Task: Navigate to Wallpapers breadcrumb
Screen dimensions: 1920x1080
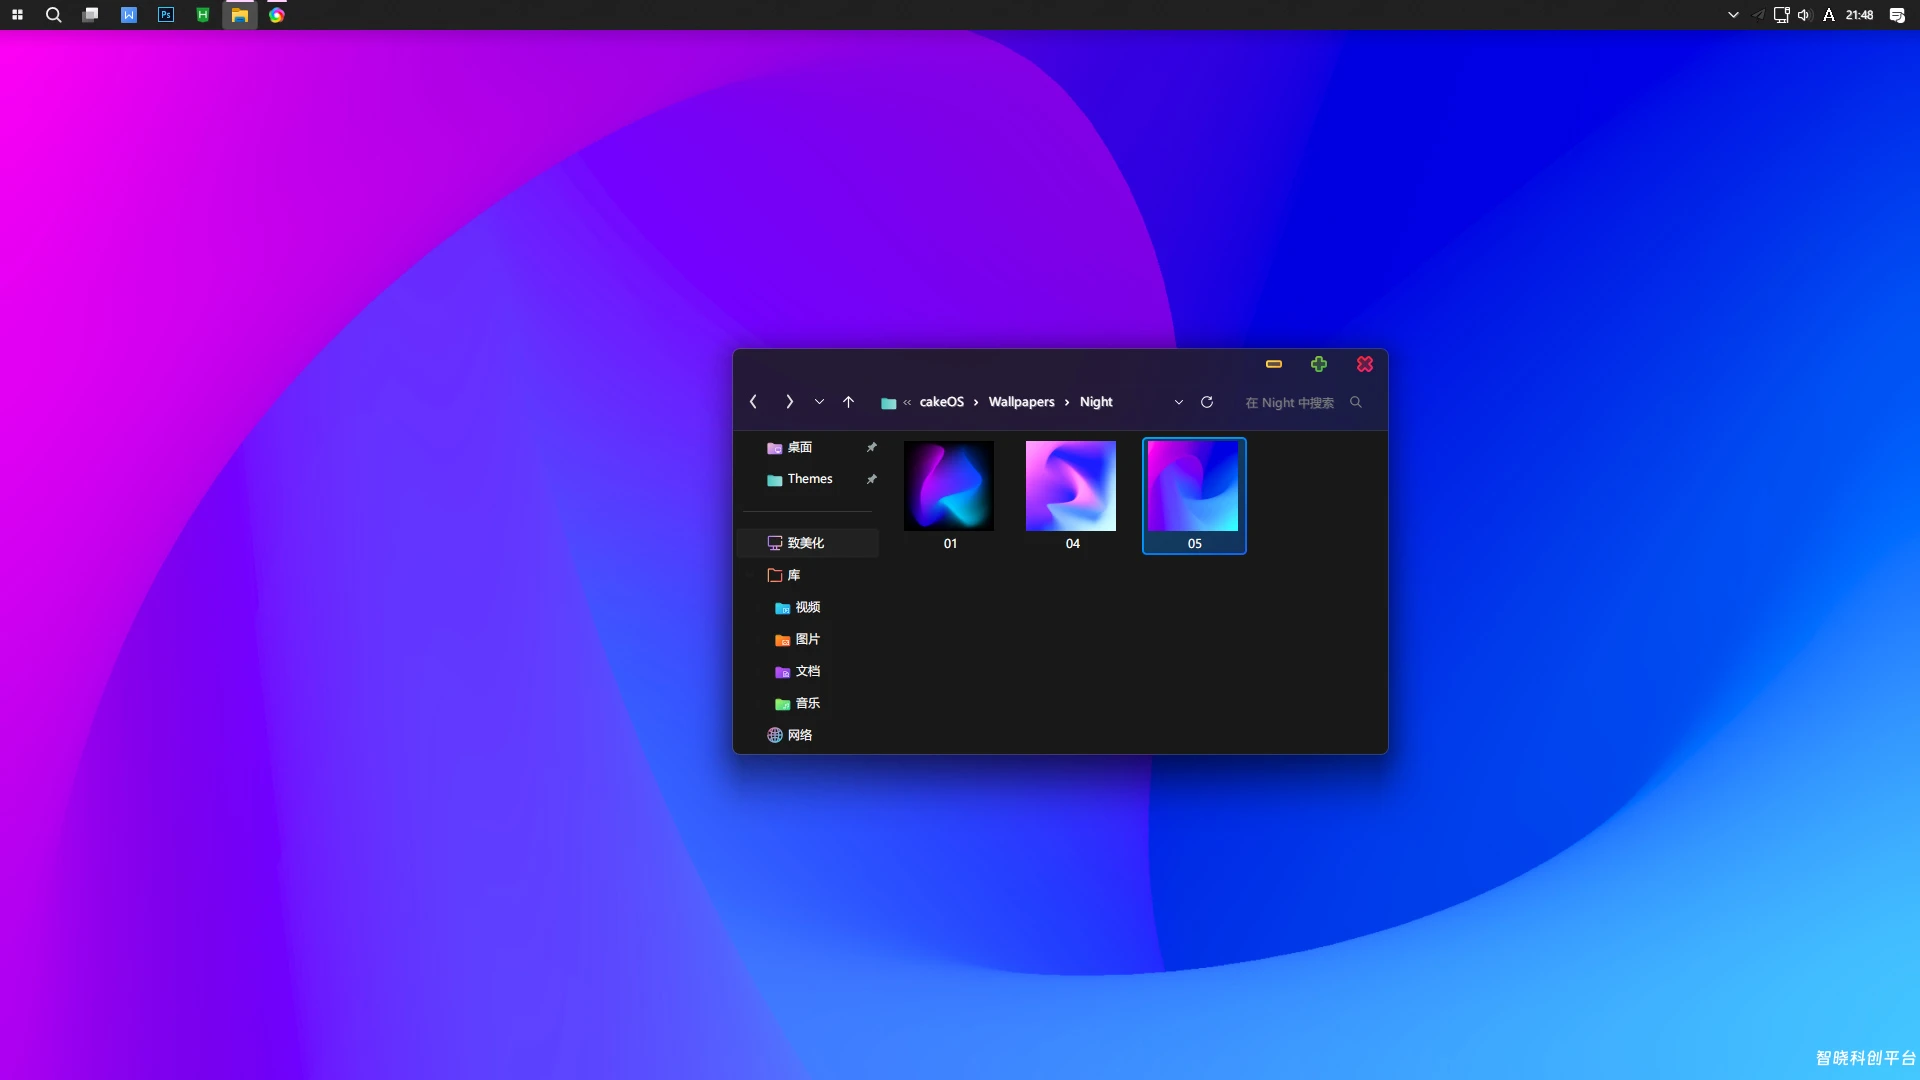Action: [x=1021, y=402]
